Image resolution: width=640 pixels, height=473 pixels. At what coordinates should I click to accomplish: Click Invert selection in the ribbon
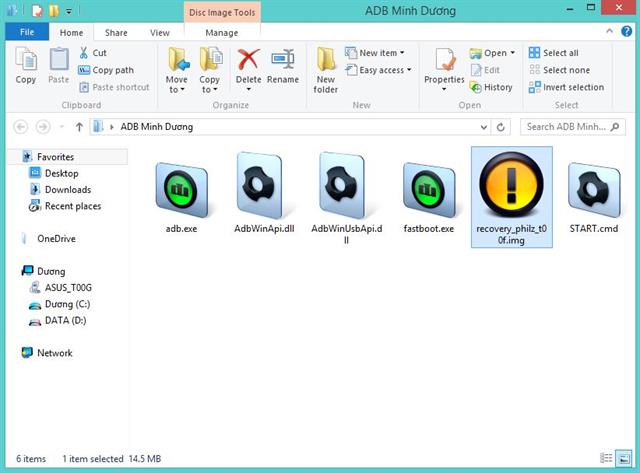pyautogui.click(x=566, y=87)
